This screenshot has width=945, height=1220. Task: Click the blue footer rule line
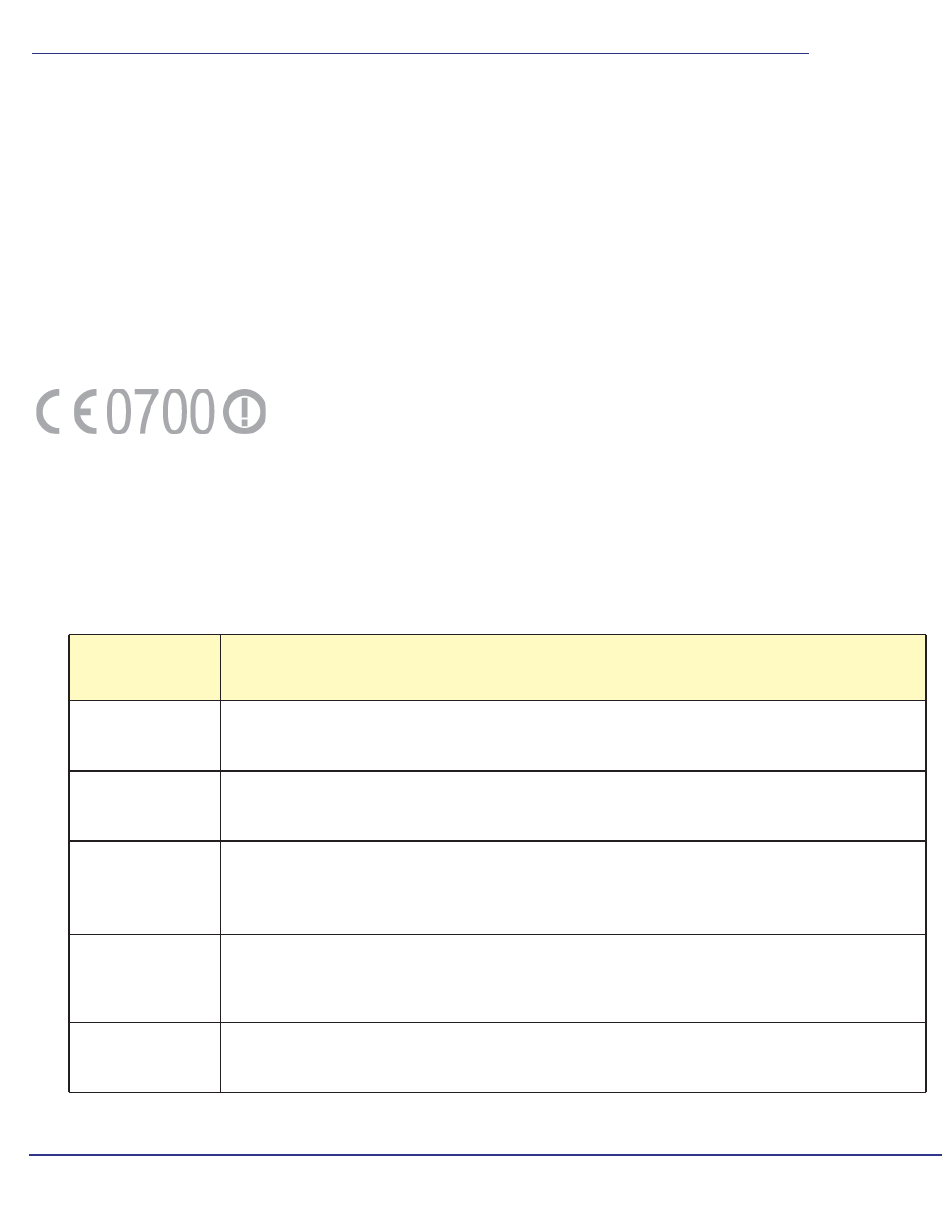485,1155
